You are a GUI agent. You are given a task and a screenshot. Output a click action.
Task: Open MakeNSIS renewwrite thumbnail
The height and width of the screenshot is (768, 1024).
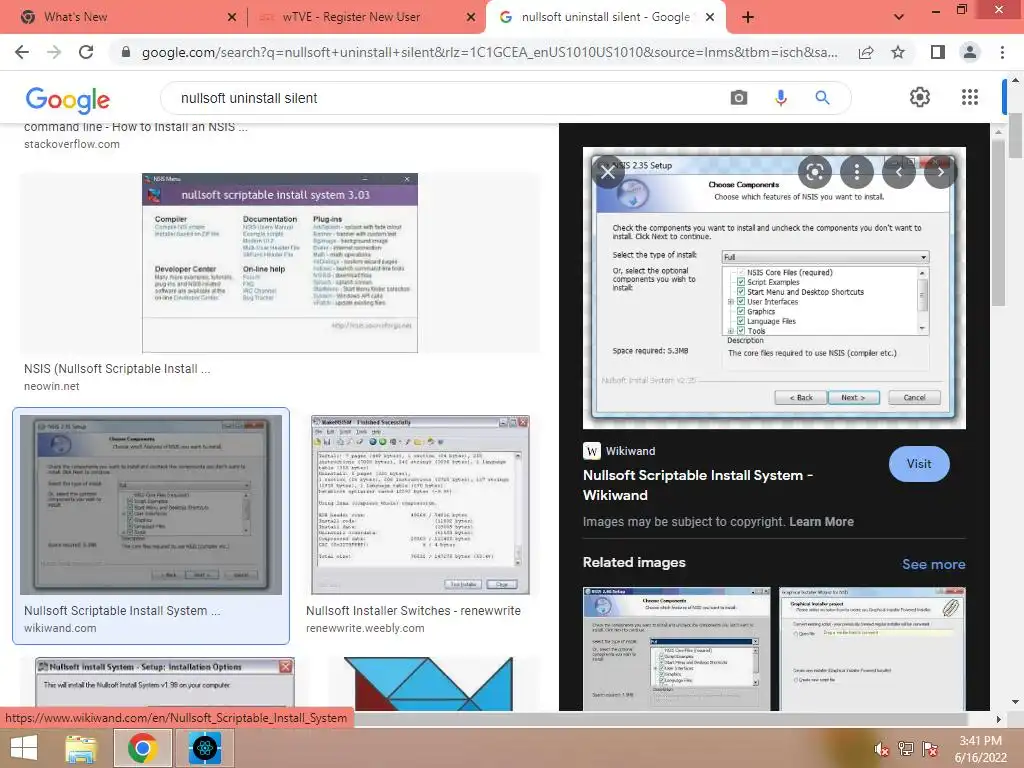(x=420, y=505)
